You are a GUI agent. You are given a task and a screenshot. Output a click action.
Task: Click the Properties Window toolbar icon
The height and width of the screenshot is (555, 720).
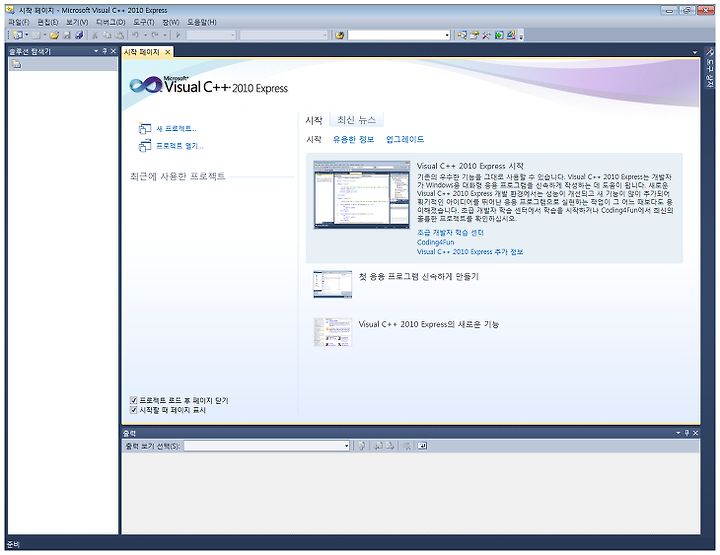[474, 35]
